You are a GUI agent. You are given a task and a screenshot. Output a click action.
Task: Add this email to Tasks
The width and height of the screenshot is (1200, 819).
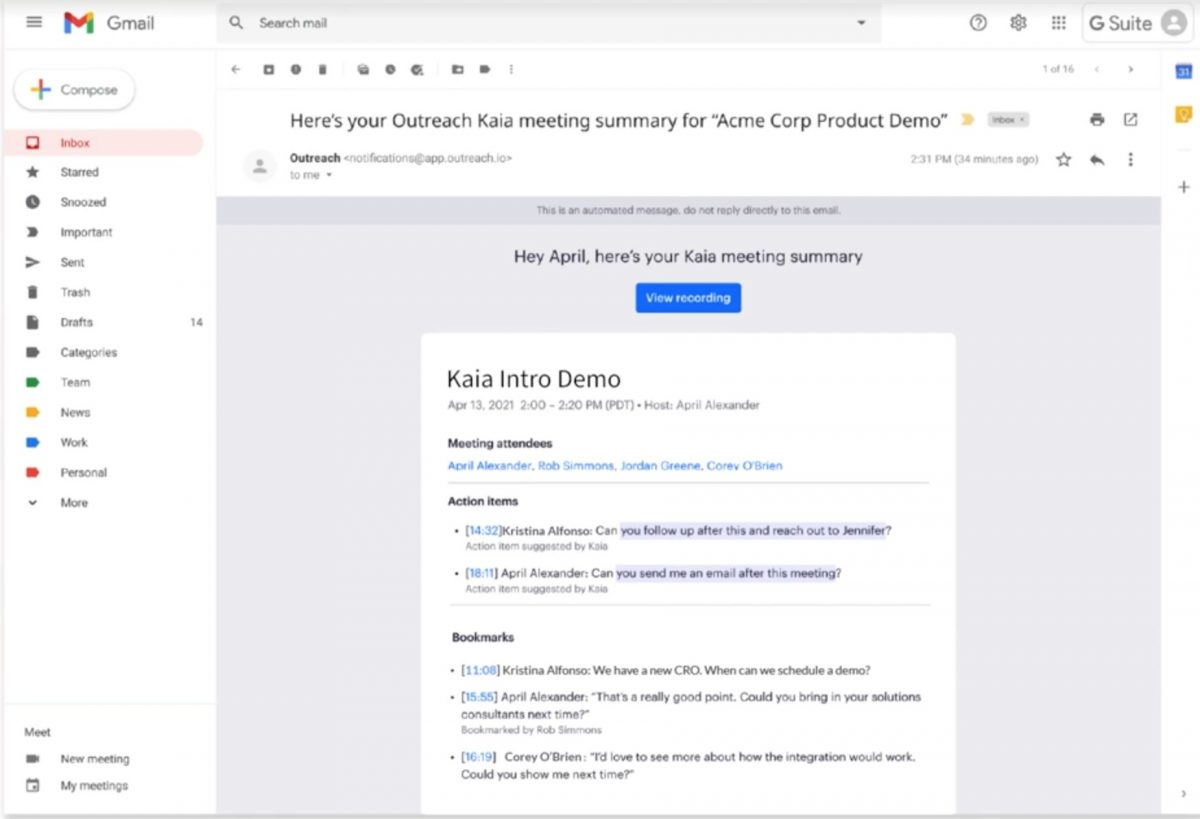(x=417, y=69)
